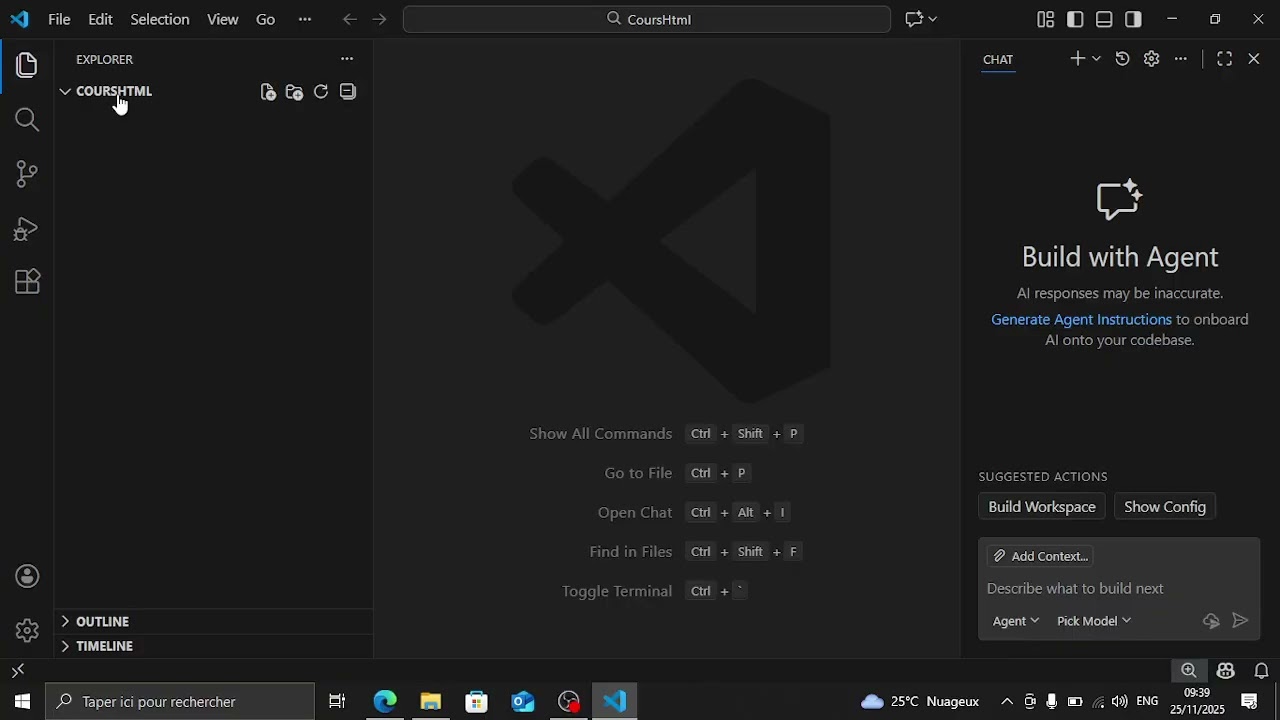Open the volume control in system tray
The height and width of the screenshot is (720, 1280).
pos(1119,701)
